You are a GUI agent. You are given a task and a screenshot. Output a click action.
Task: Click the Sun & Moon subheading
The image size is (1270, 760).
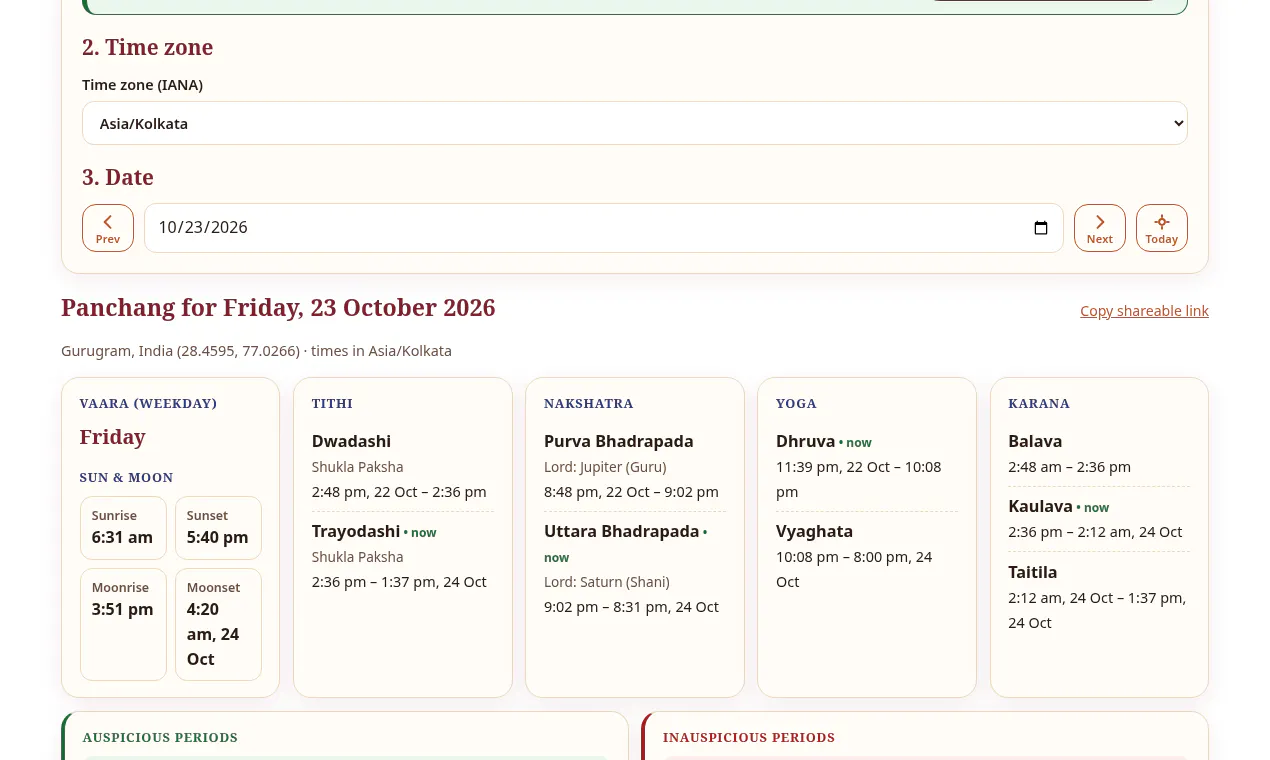(x=127, y=478)
